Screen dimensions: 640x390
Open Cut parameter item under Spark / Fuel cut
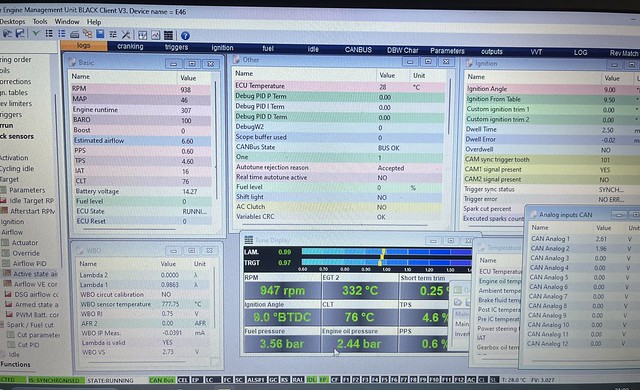coord(38,335)
